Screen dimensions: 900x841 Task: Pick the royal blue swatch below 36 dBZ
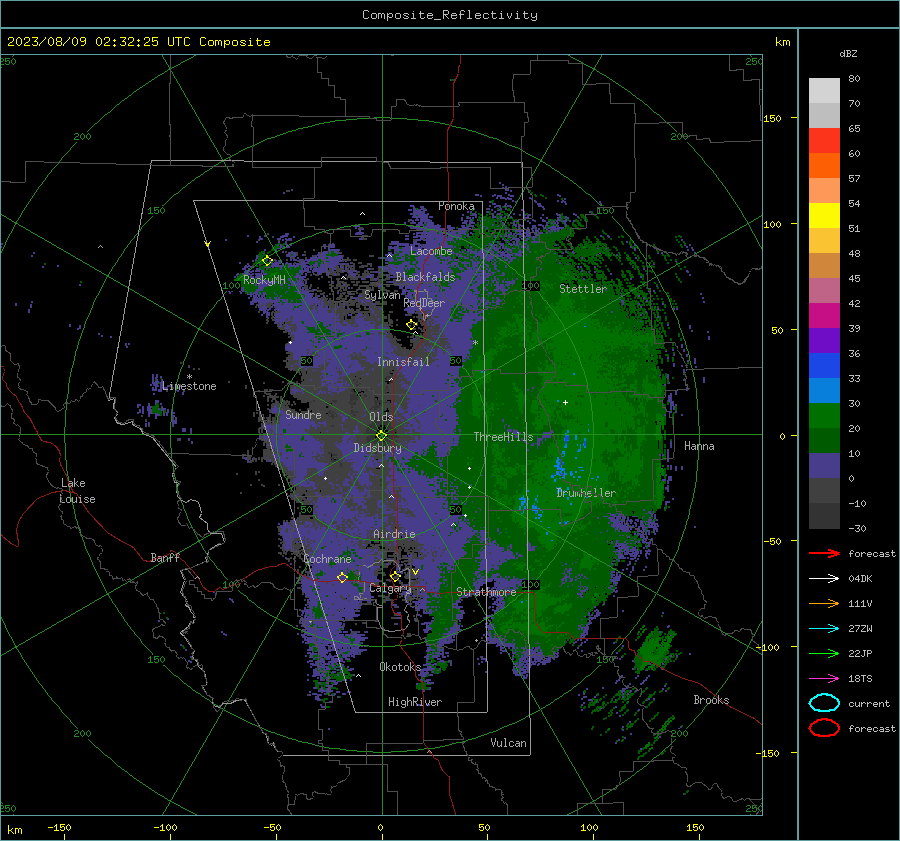[x=824, y=365]
